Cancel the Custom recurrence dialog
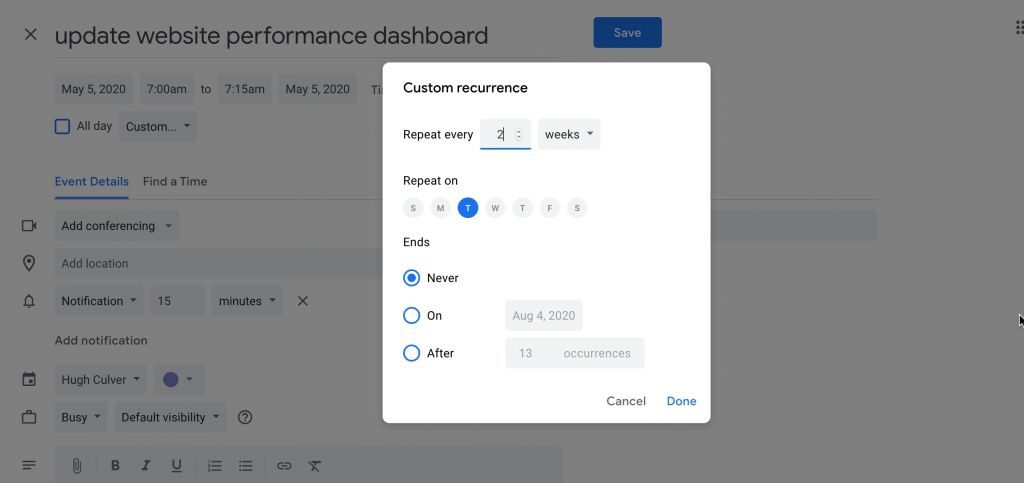This screenshot has width=1024, height=483. 626,401
